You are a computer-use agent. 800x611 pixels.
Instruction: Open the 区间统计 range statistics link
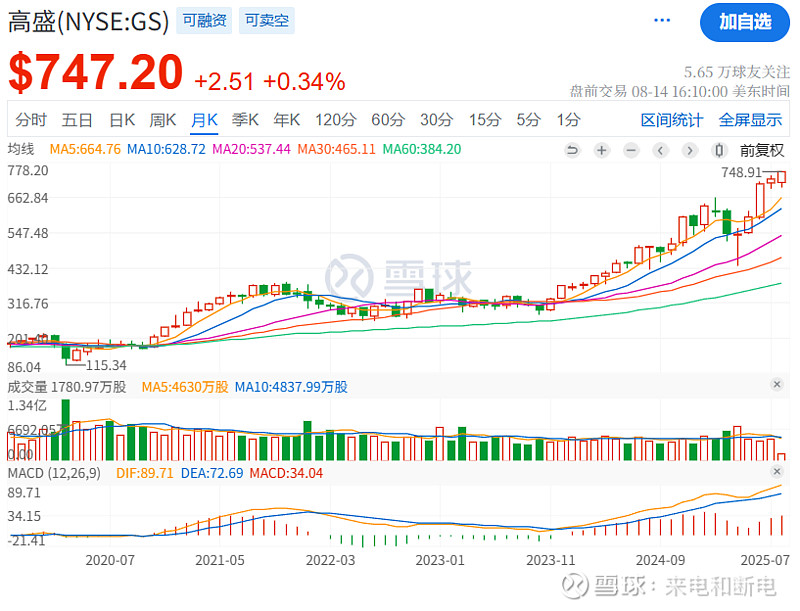[x=671, y=120]
